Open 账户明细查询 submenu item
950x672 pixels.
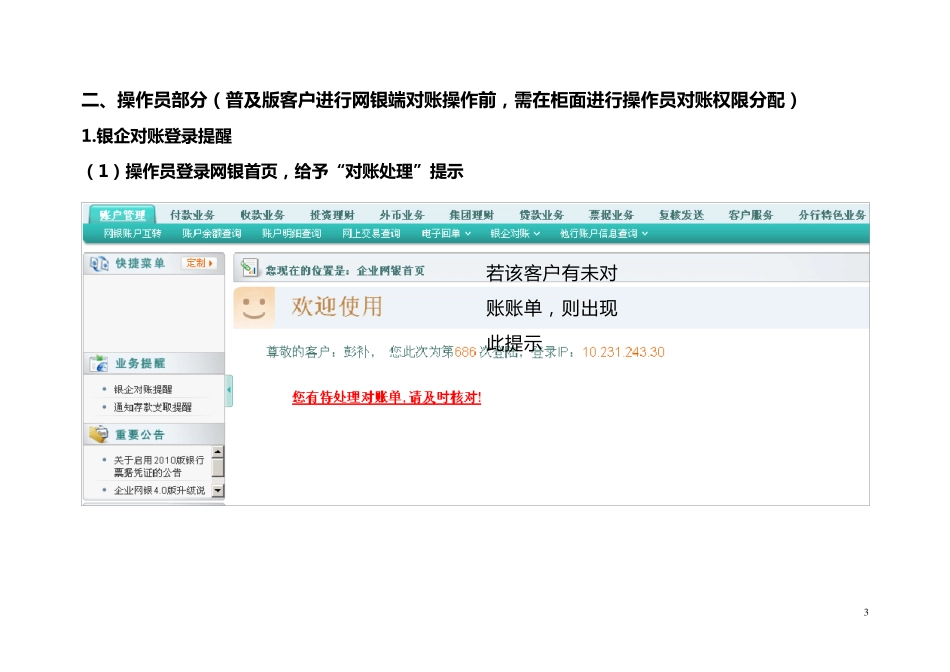click(x=291, y=233)
